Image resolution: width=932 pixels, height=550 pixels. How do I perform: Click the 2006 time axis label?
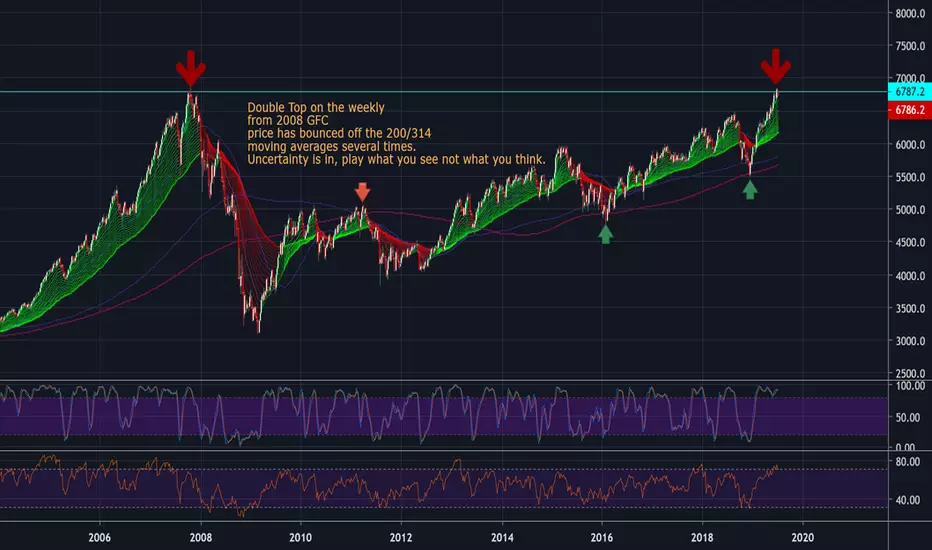point(99,538)
